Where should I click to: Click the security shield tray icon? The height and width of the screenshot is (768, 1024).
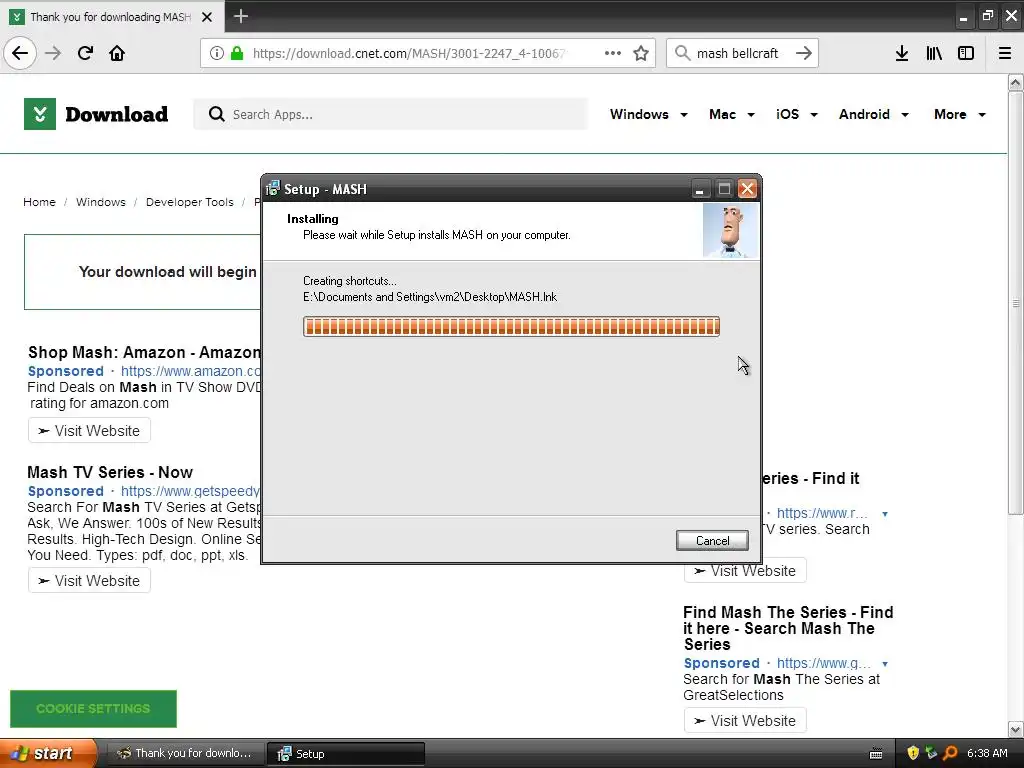click(x=913, y=753)
